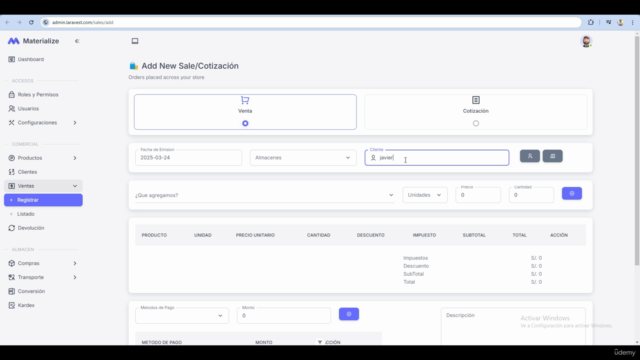Click the SUBTOTAL column header
The image size is (640, 360).
(x=474, y=235)
